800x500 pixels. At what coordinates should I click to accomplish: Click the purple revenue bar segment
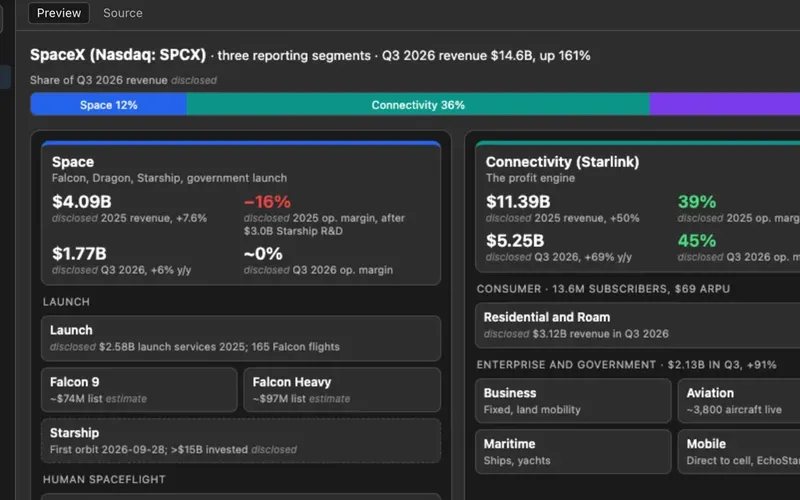(724, 105)
